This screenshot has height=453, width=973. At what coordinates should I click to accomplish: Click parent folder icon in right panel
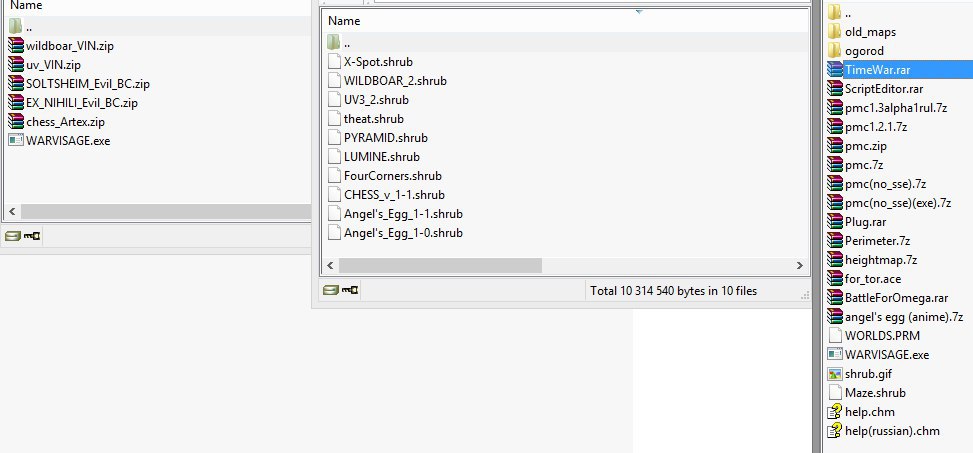pyautogui.click(x=835, y=12)
